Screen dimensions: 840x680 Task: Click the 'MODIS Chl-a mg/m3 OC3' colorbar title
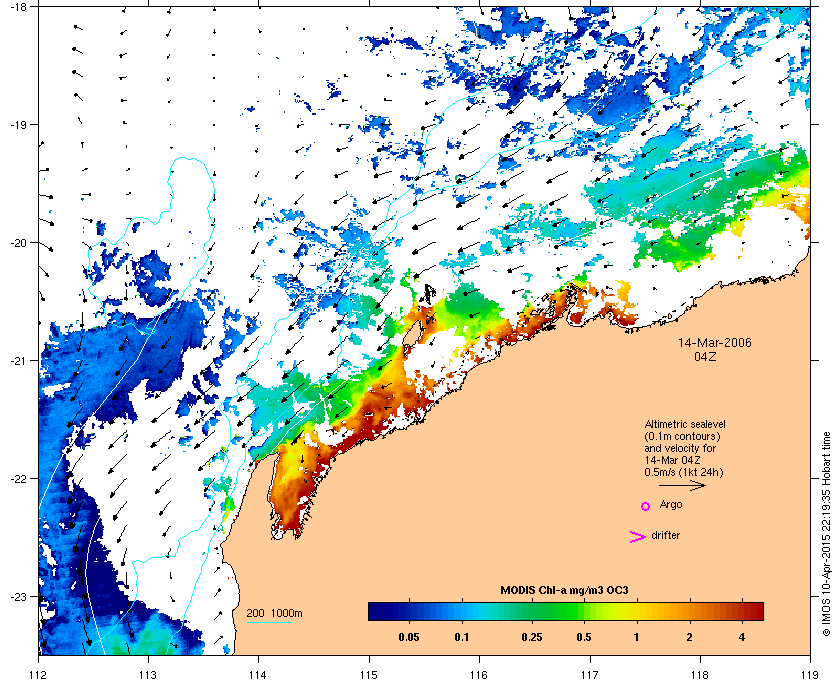tap(564, 591)
